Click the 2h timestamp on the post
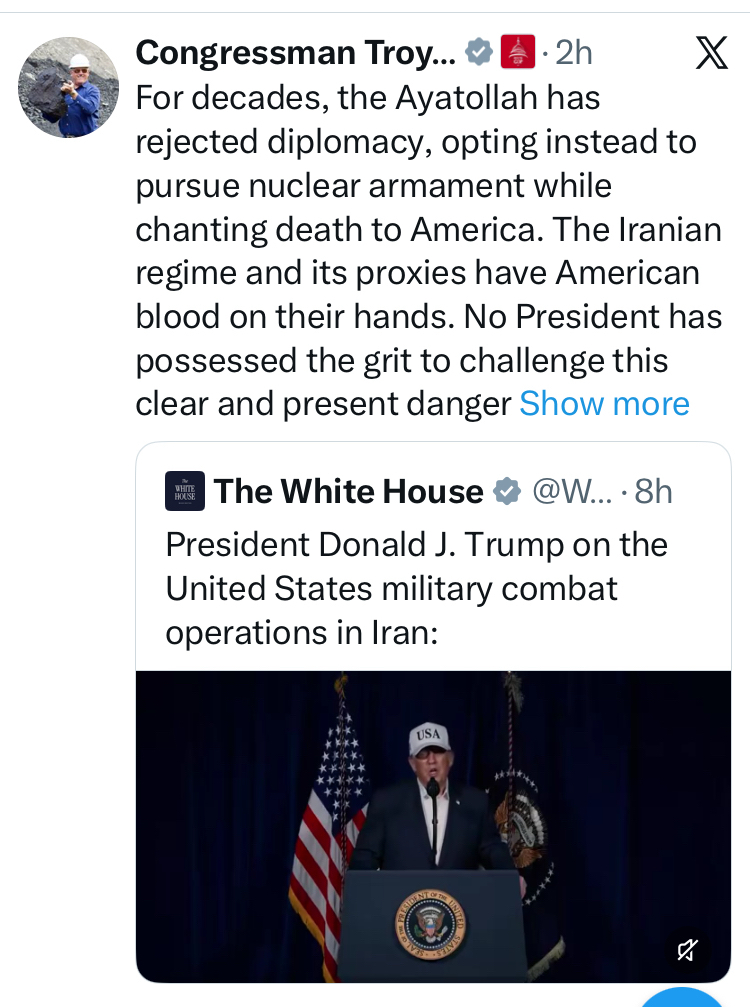Screen dimensions: 750x1007 coord(574,52)
